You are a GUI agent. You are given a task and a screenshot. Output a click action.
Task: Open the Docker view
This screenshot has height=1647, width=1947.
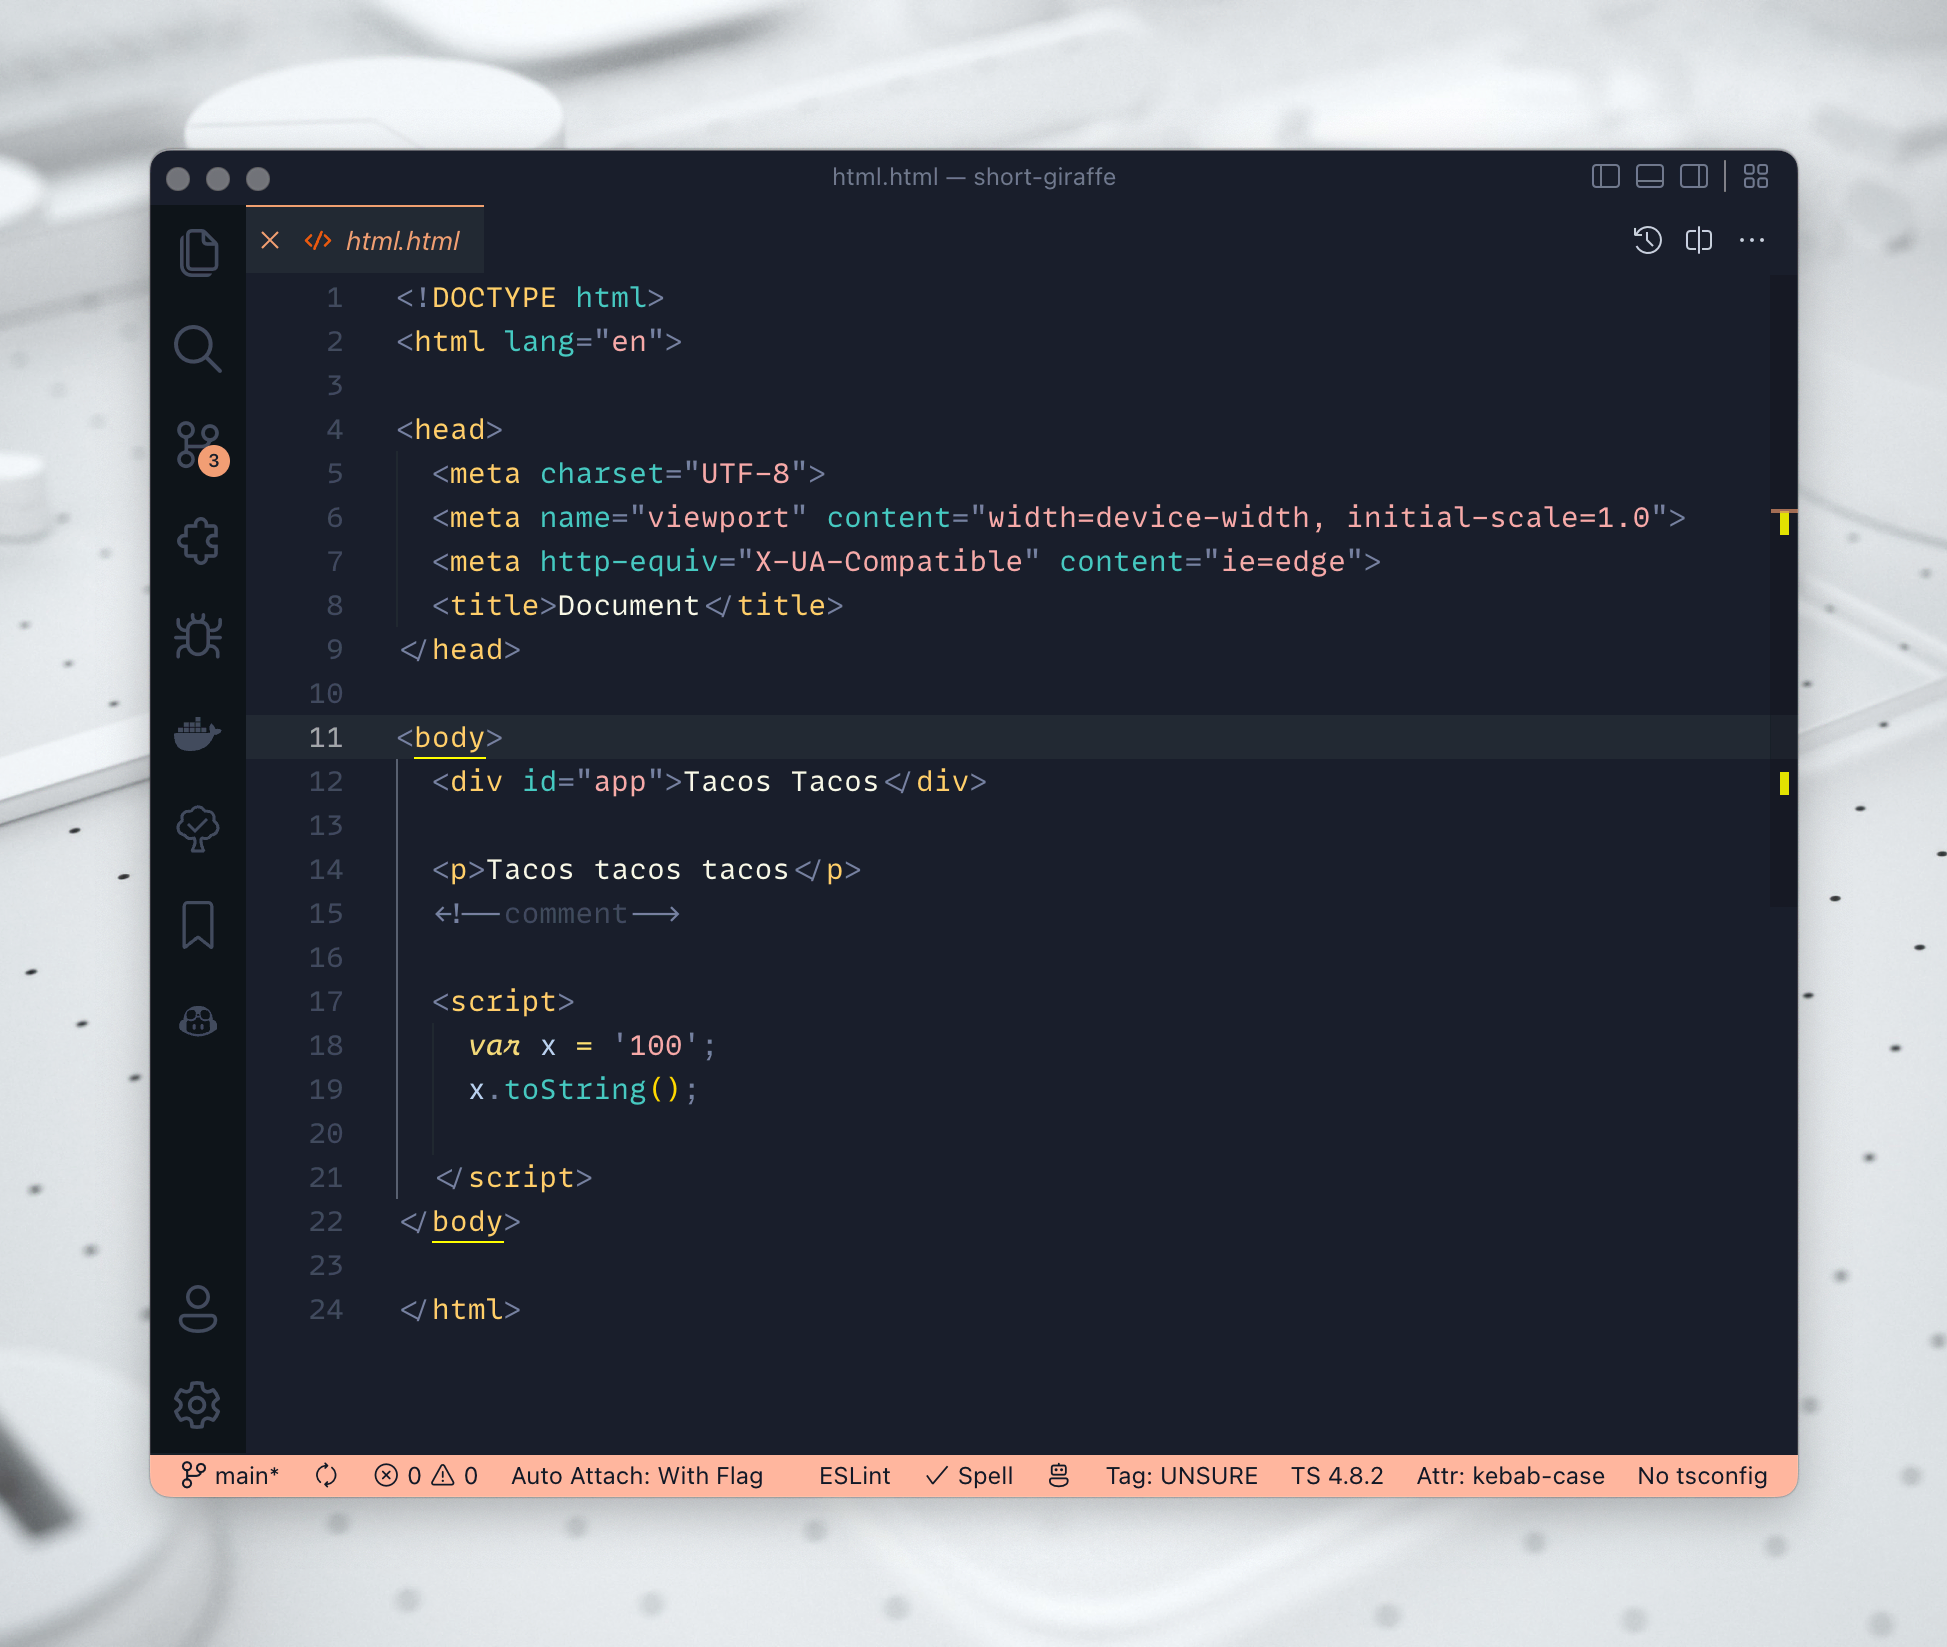pos(198,733)
